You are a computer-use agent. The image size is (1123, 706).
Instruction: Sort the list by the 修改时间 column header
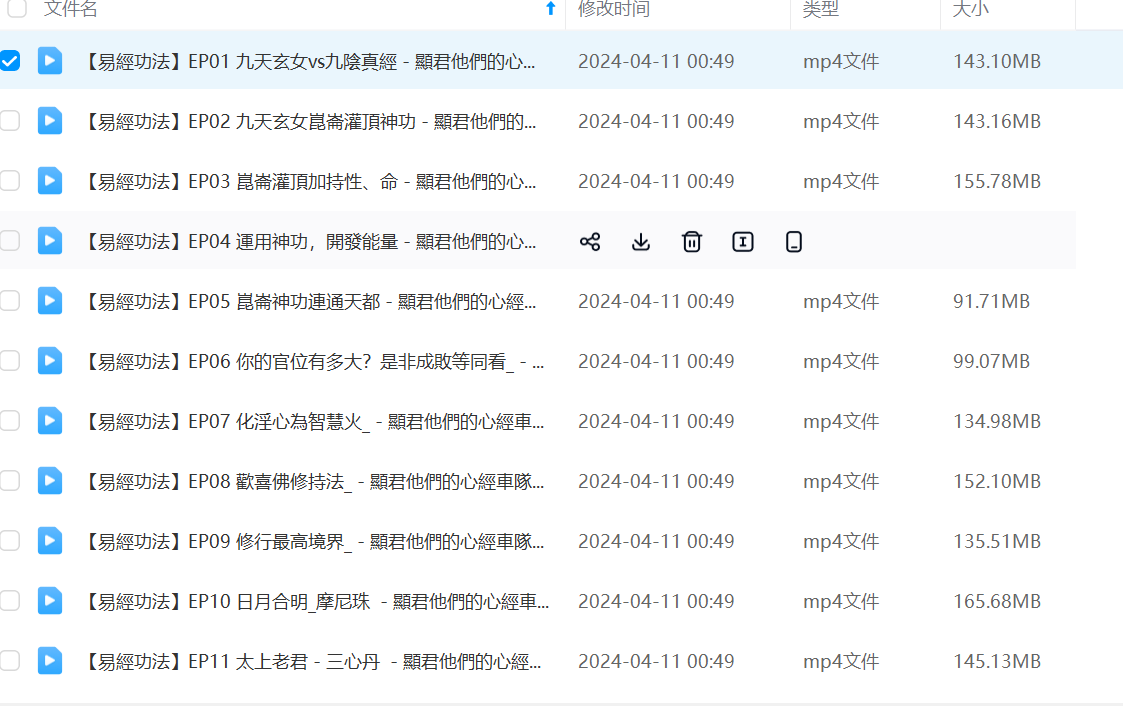[614, 9]
